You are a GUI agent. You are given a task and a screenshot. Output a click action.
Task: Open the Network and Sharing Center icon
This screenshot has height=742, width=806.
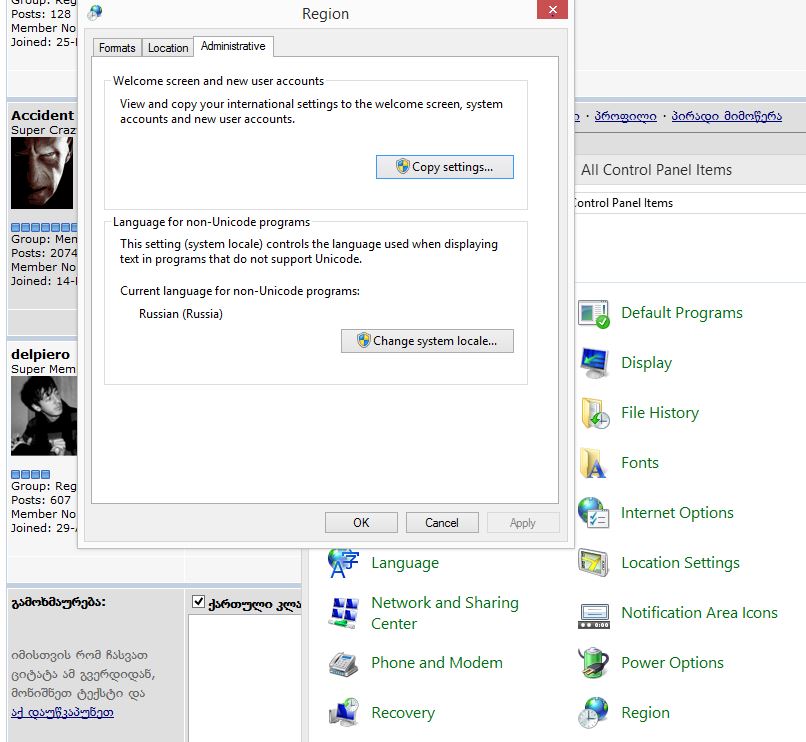coord(343,613)
